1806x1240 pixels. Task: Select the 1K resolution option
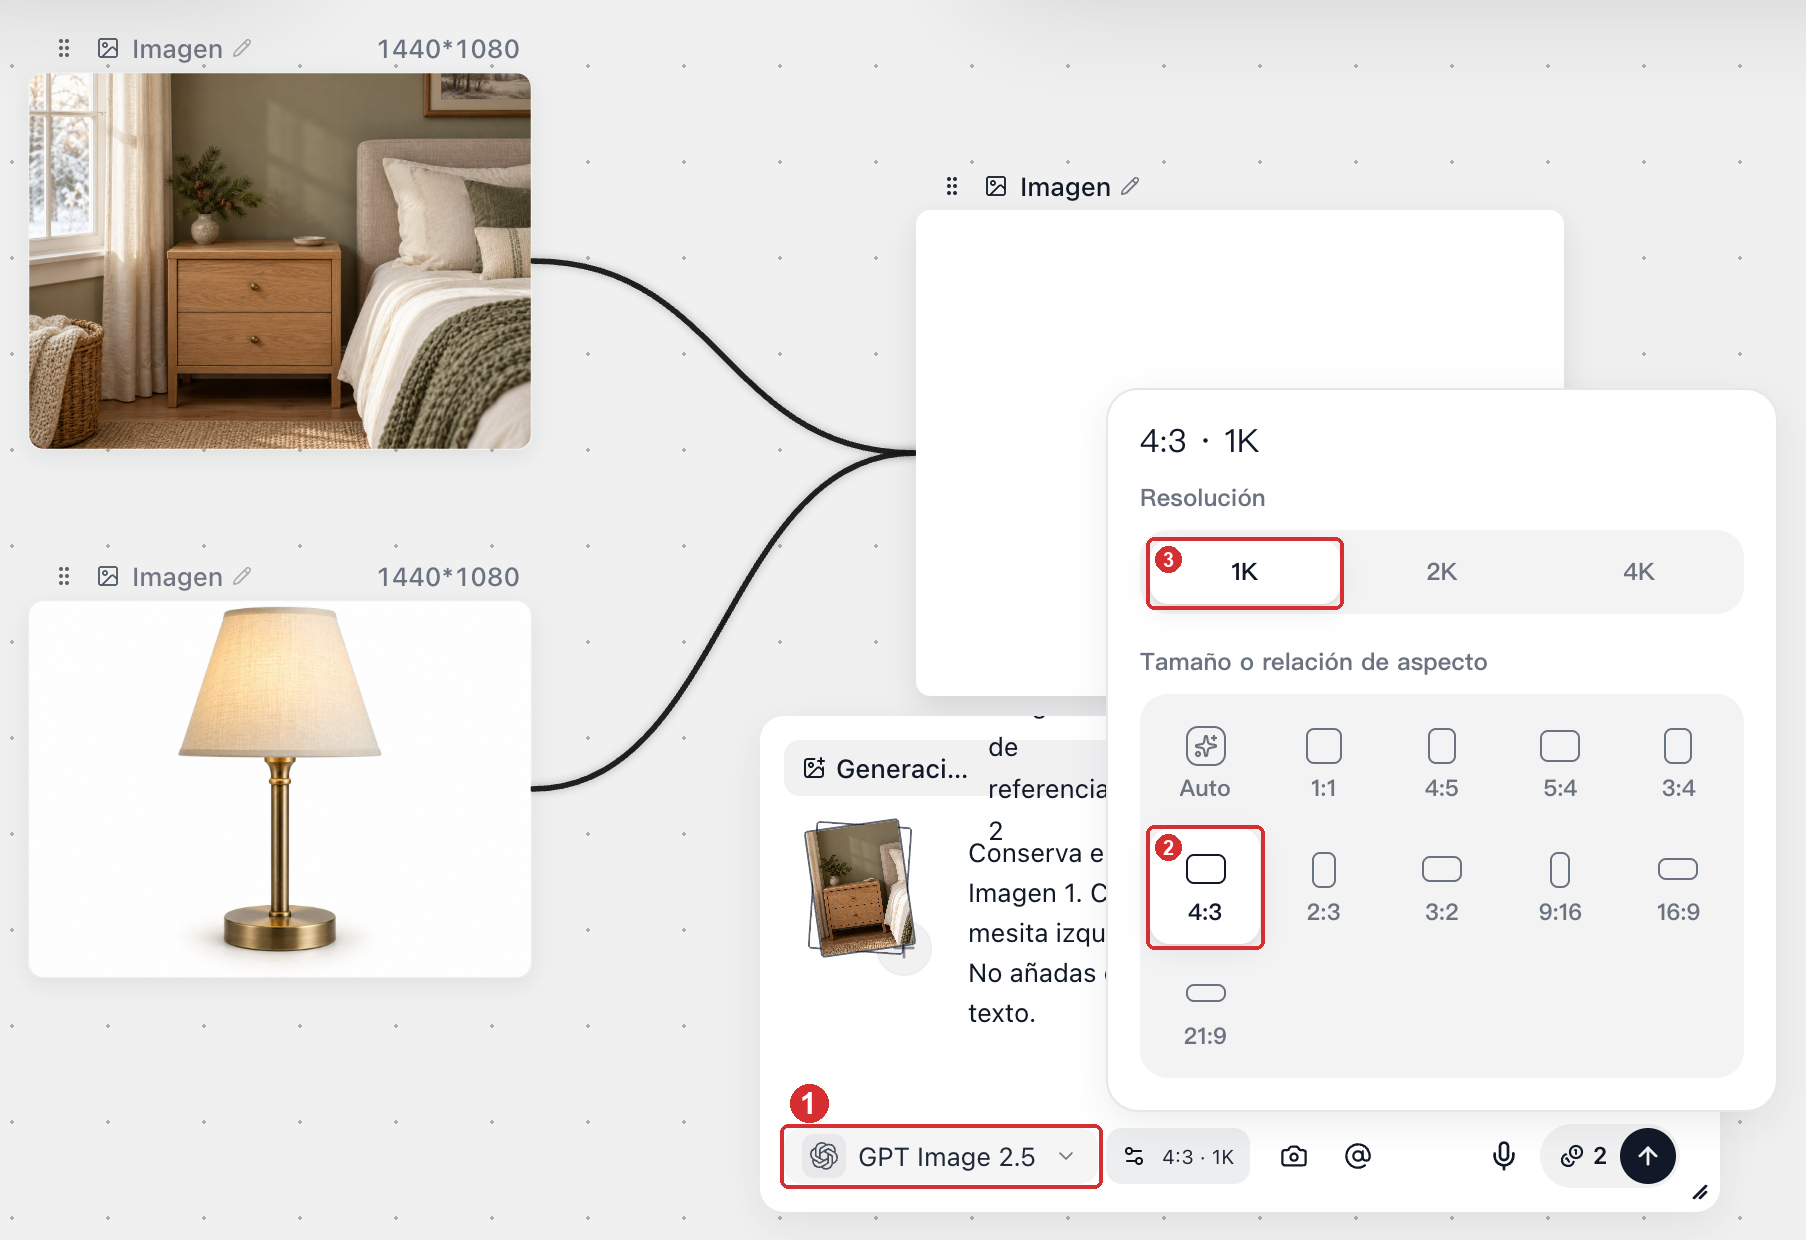point(1244,572)
